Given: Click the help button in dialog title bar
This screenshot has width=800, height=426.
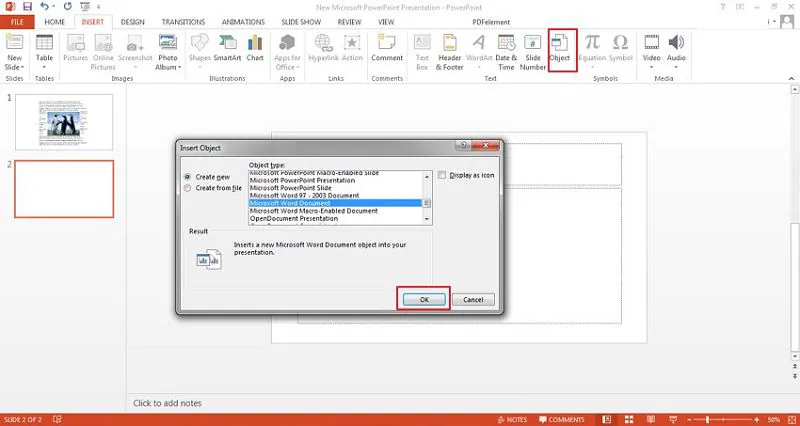Looking at the screenshot, I should (x=463, y=145).
